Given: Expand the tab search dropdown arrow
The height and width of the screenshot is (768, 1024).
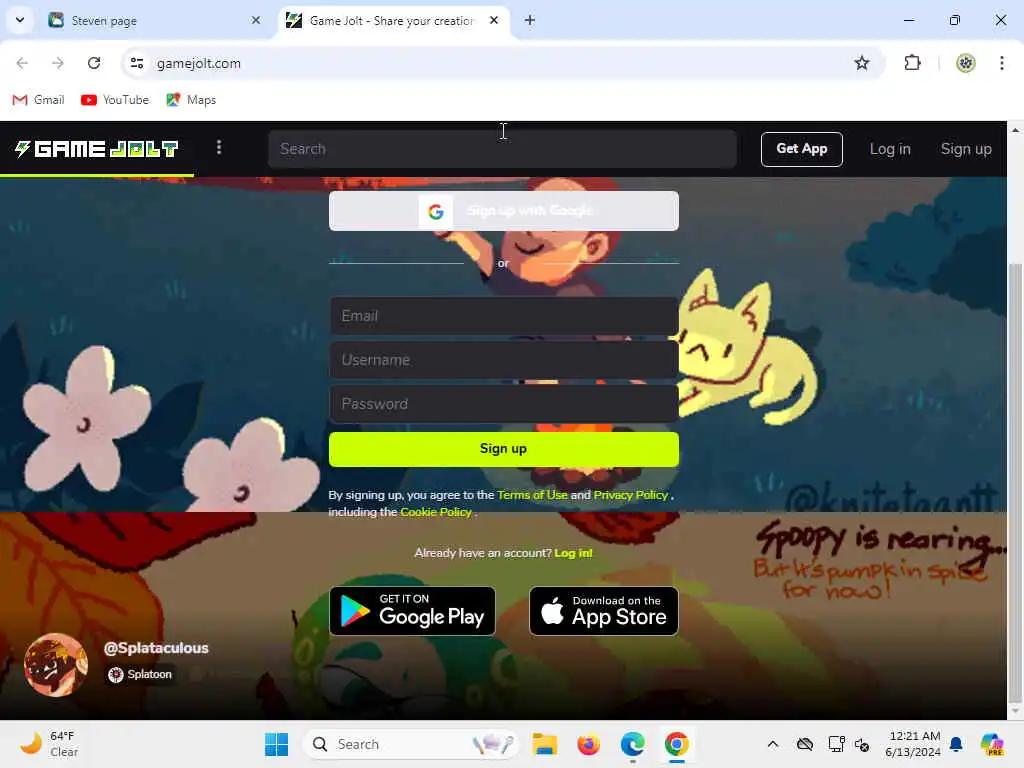Looking at the screenshot, I should click(20, 20).
